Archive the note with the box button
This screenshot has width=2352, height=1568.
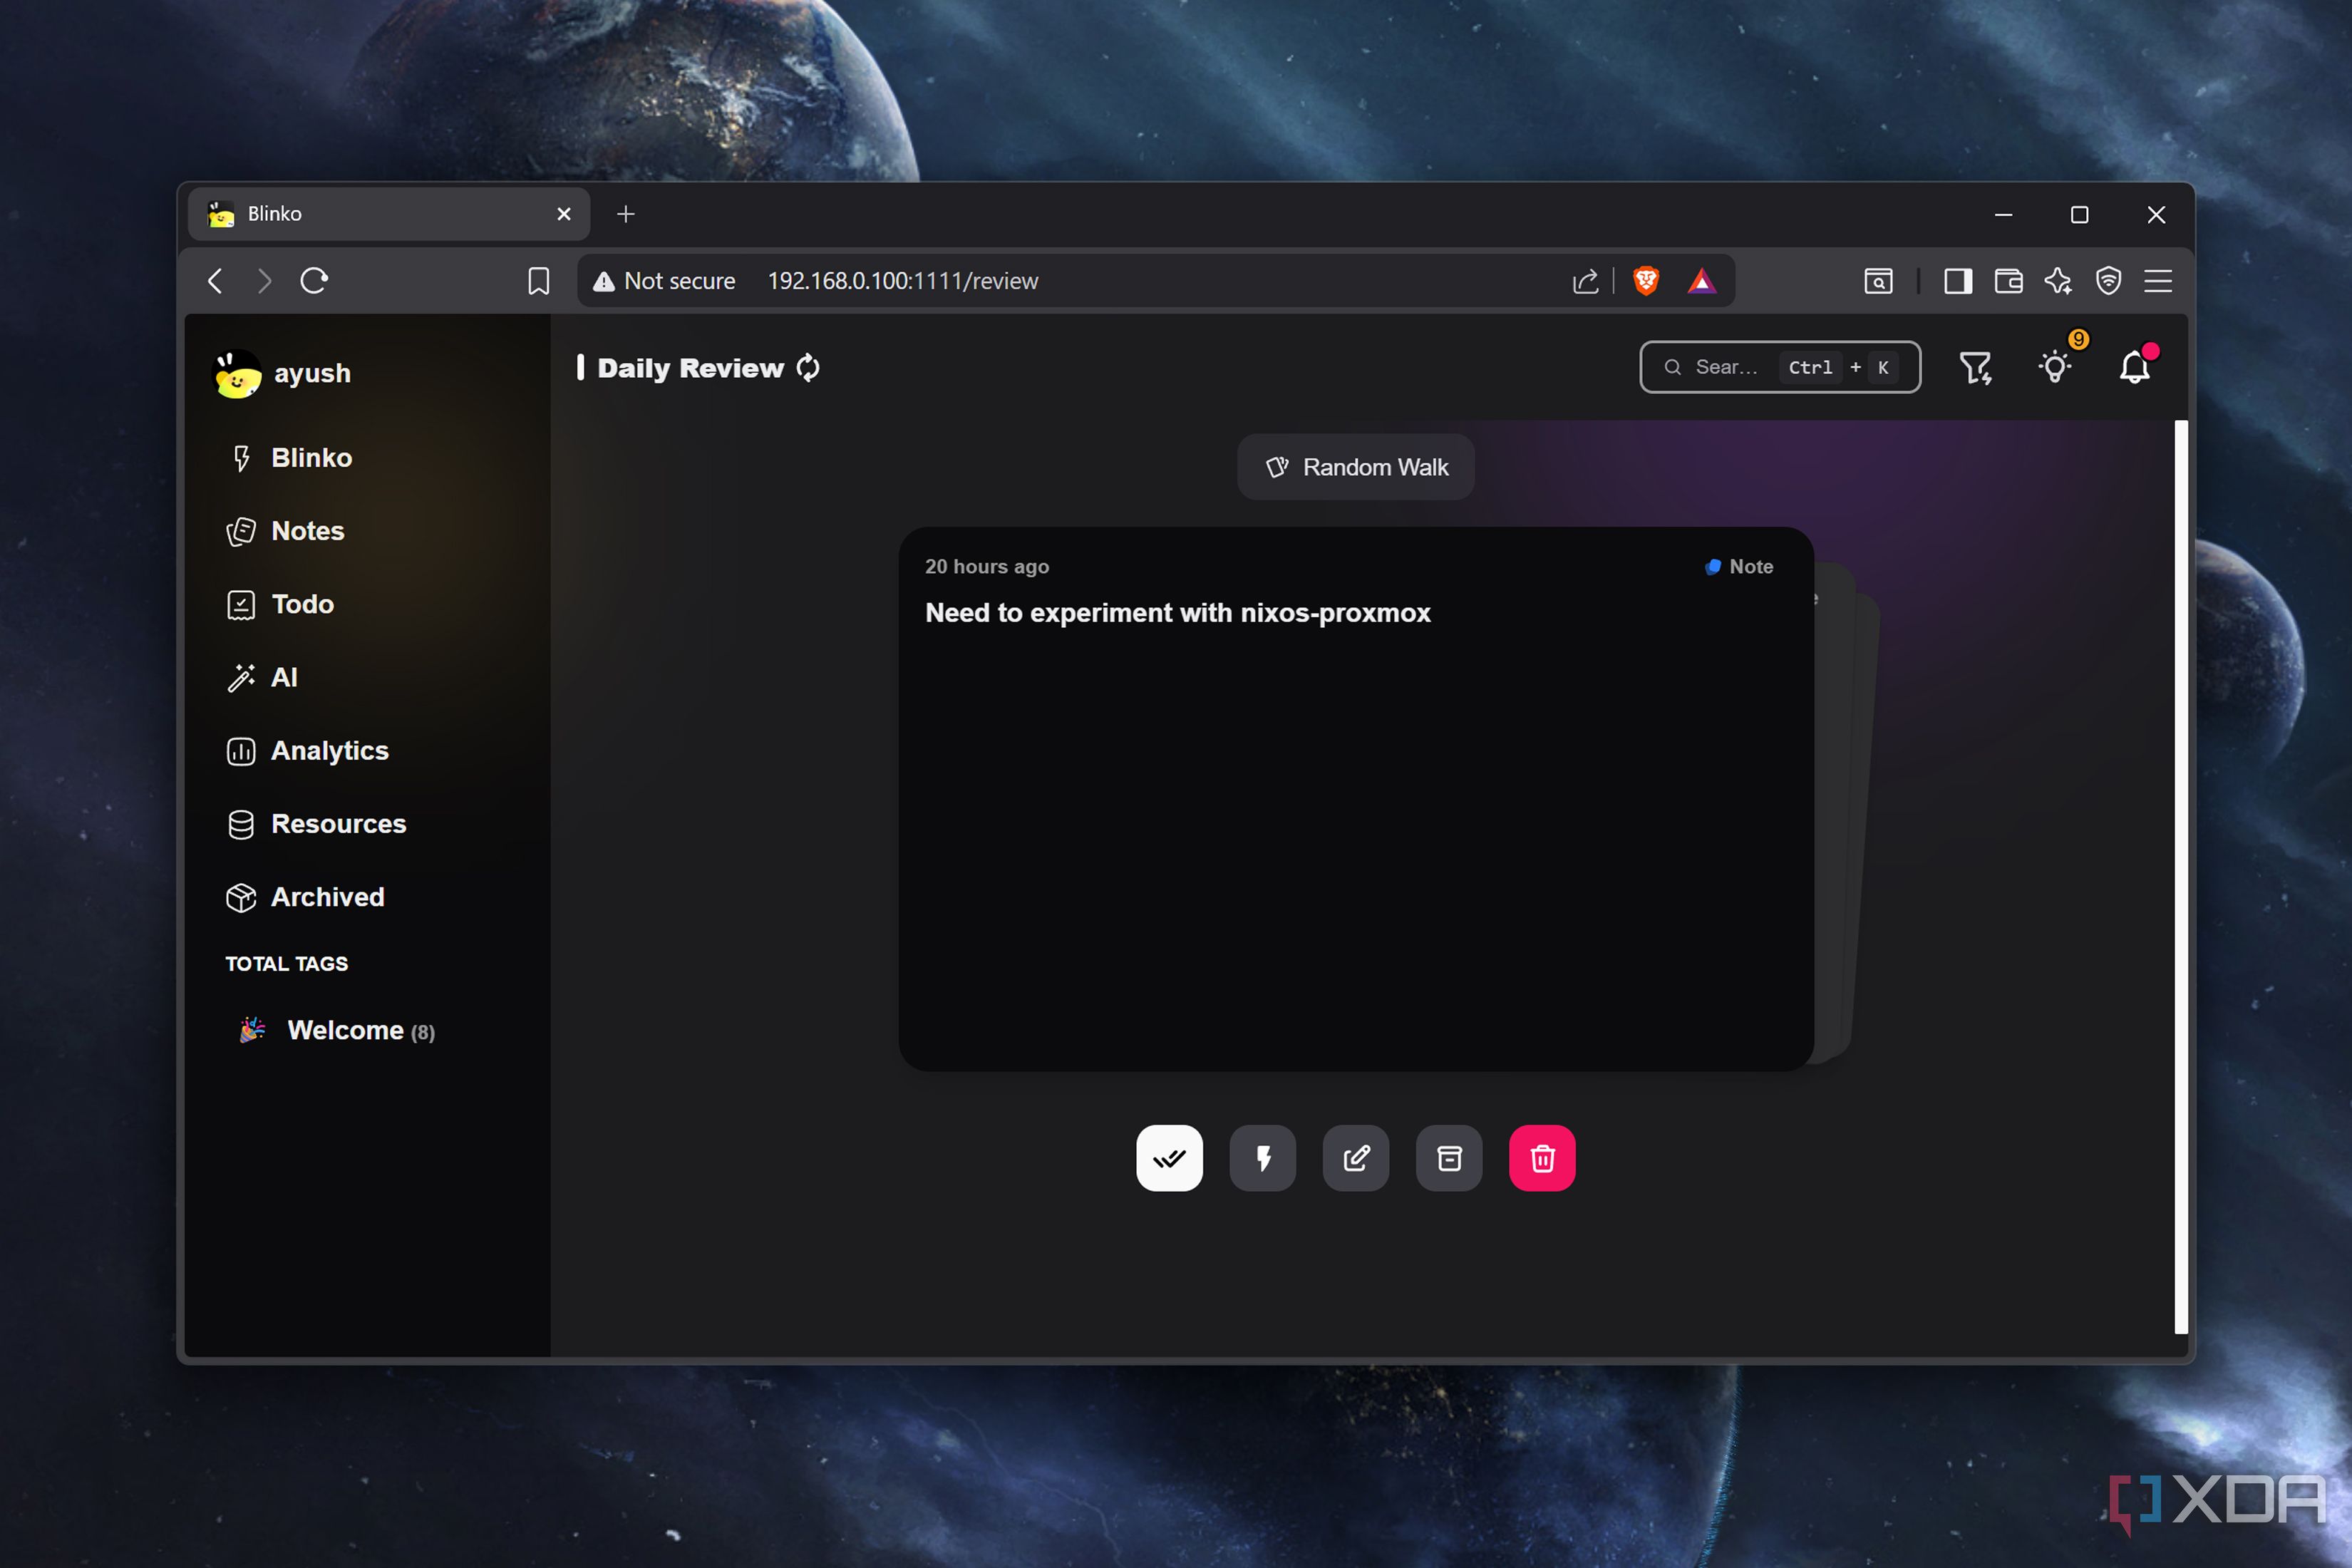(x=1449, y=1158)
